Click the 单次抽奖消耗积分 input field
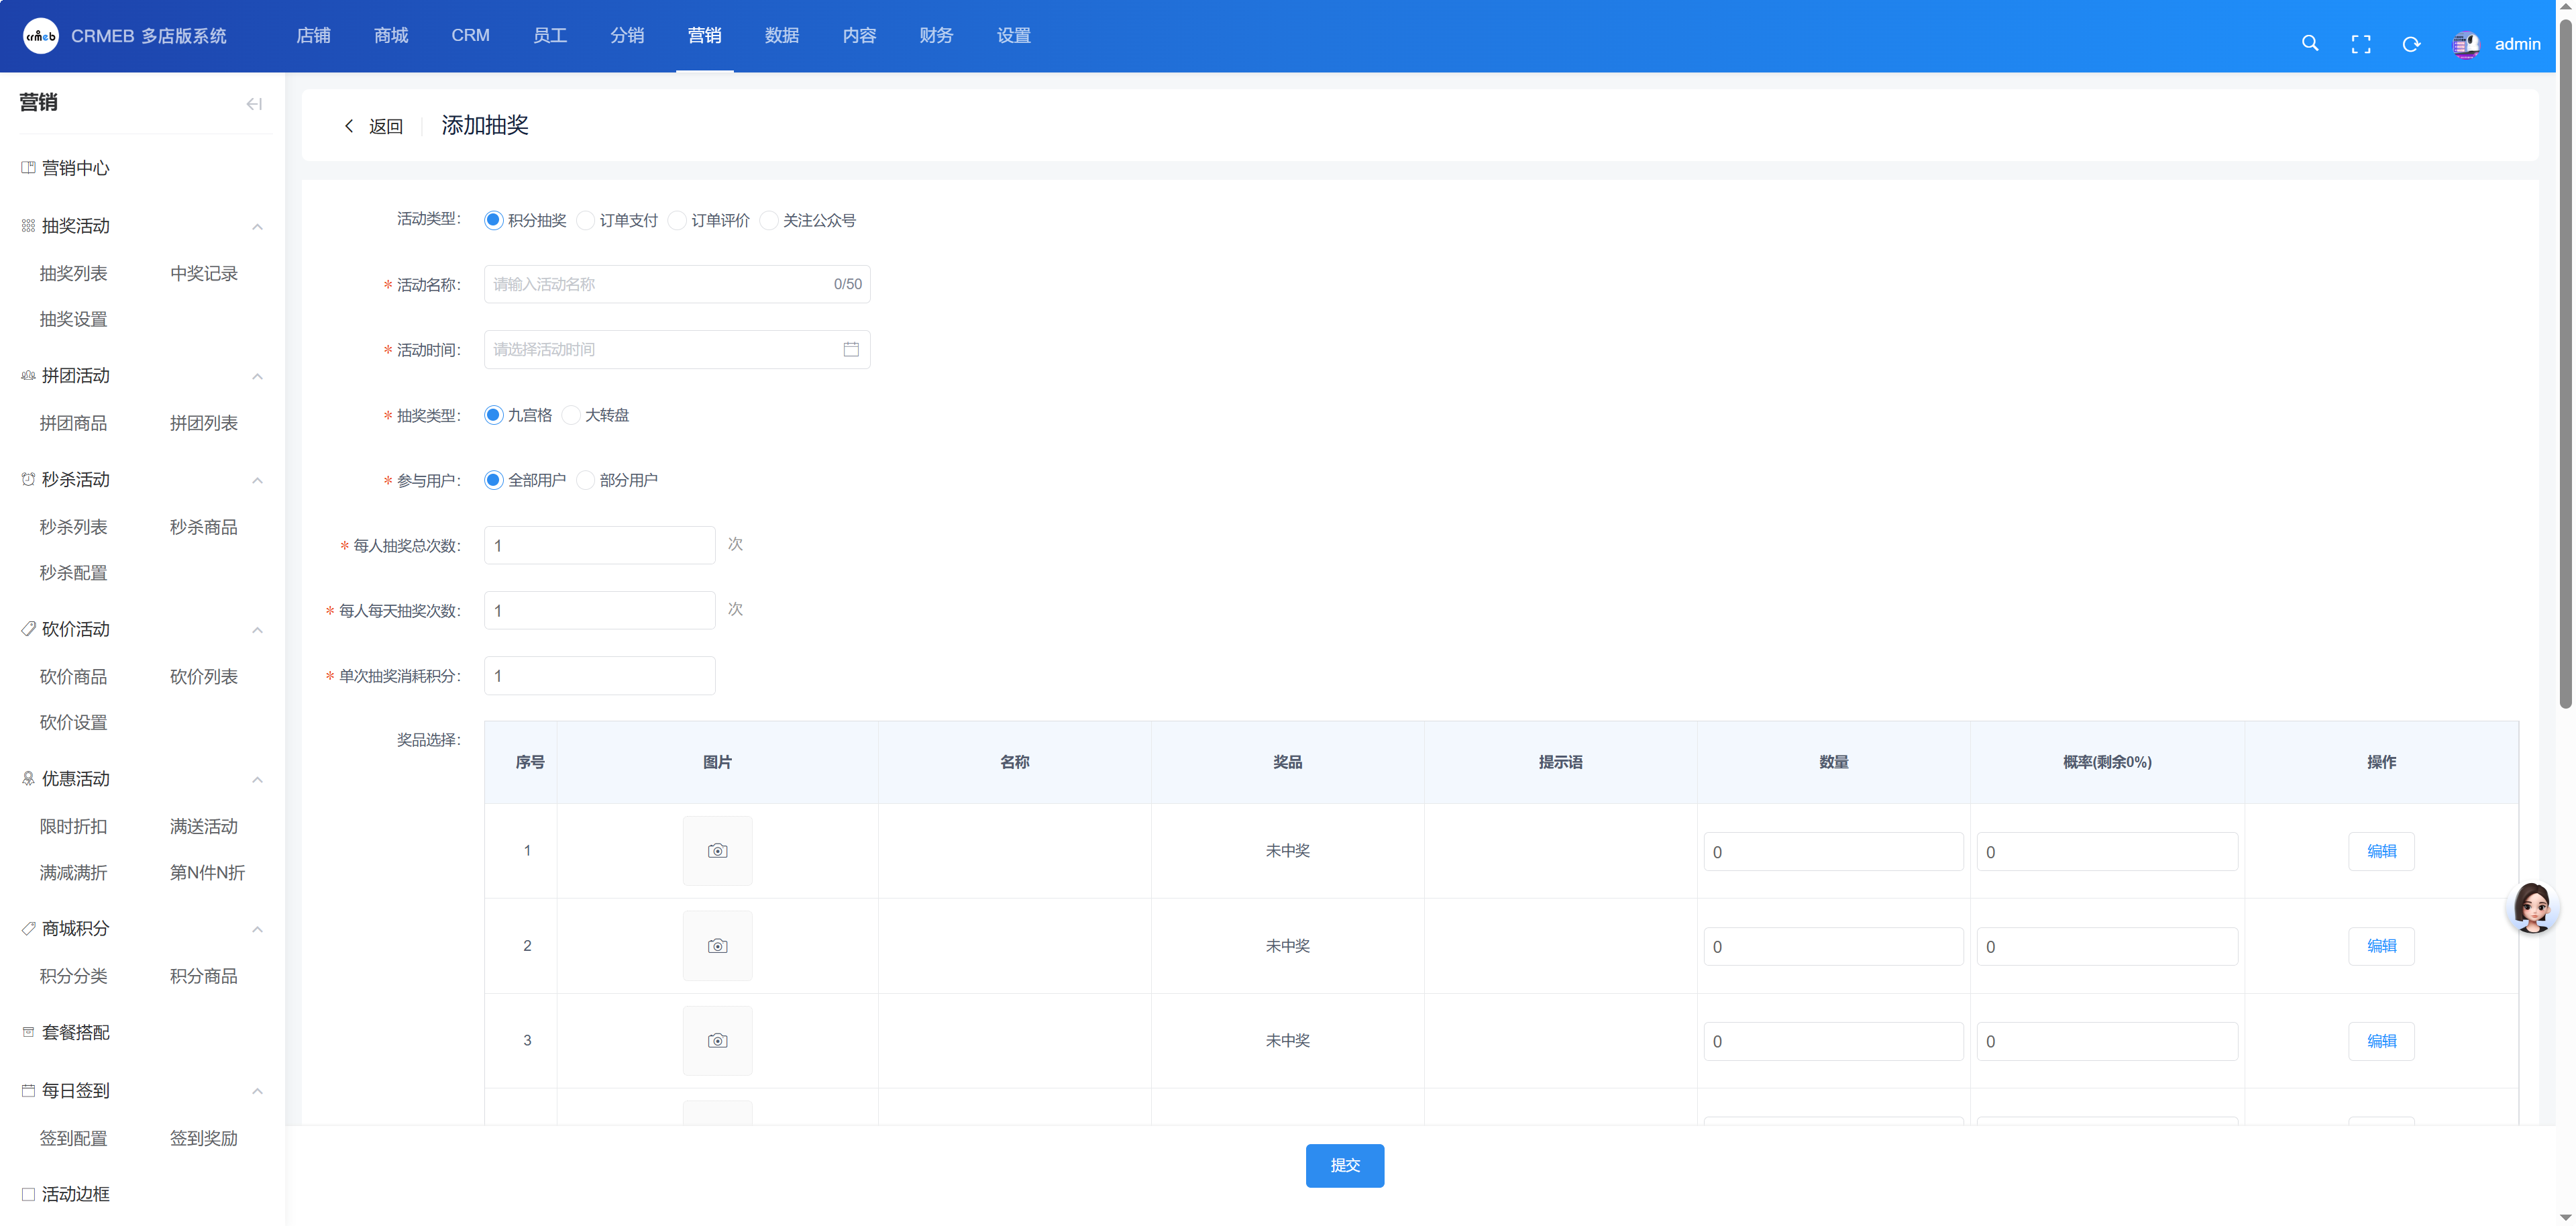This screenshot has width=2576, height=1226. [x=599, y=676]
